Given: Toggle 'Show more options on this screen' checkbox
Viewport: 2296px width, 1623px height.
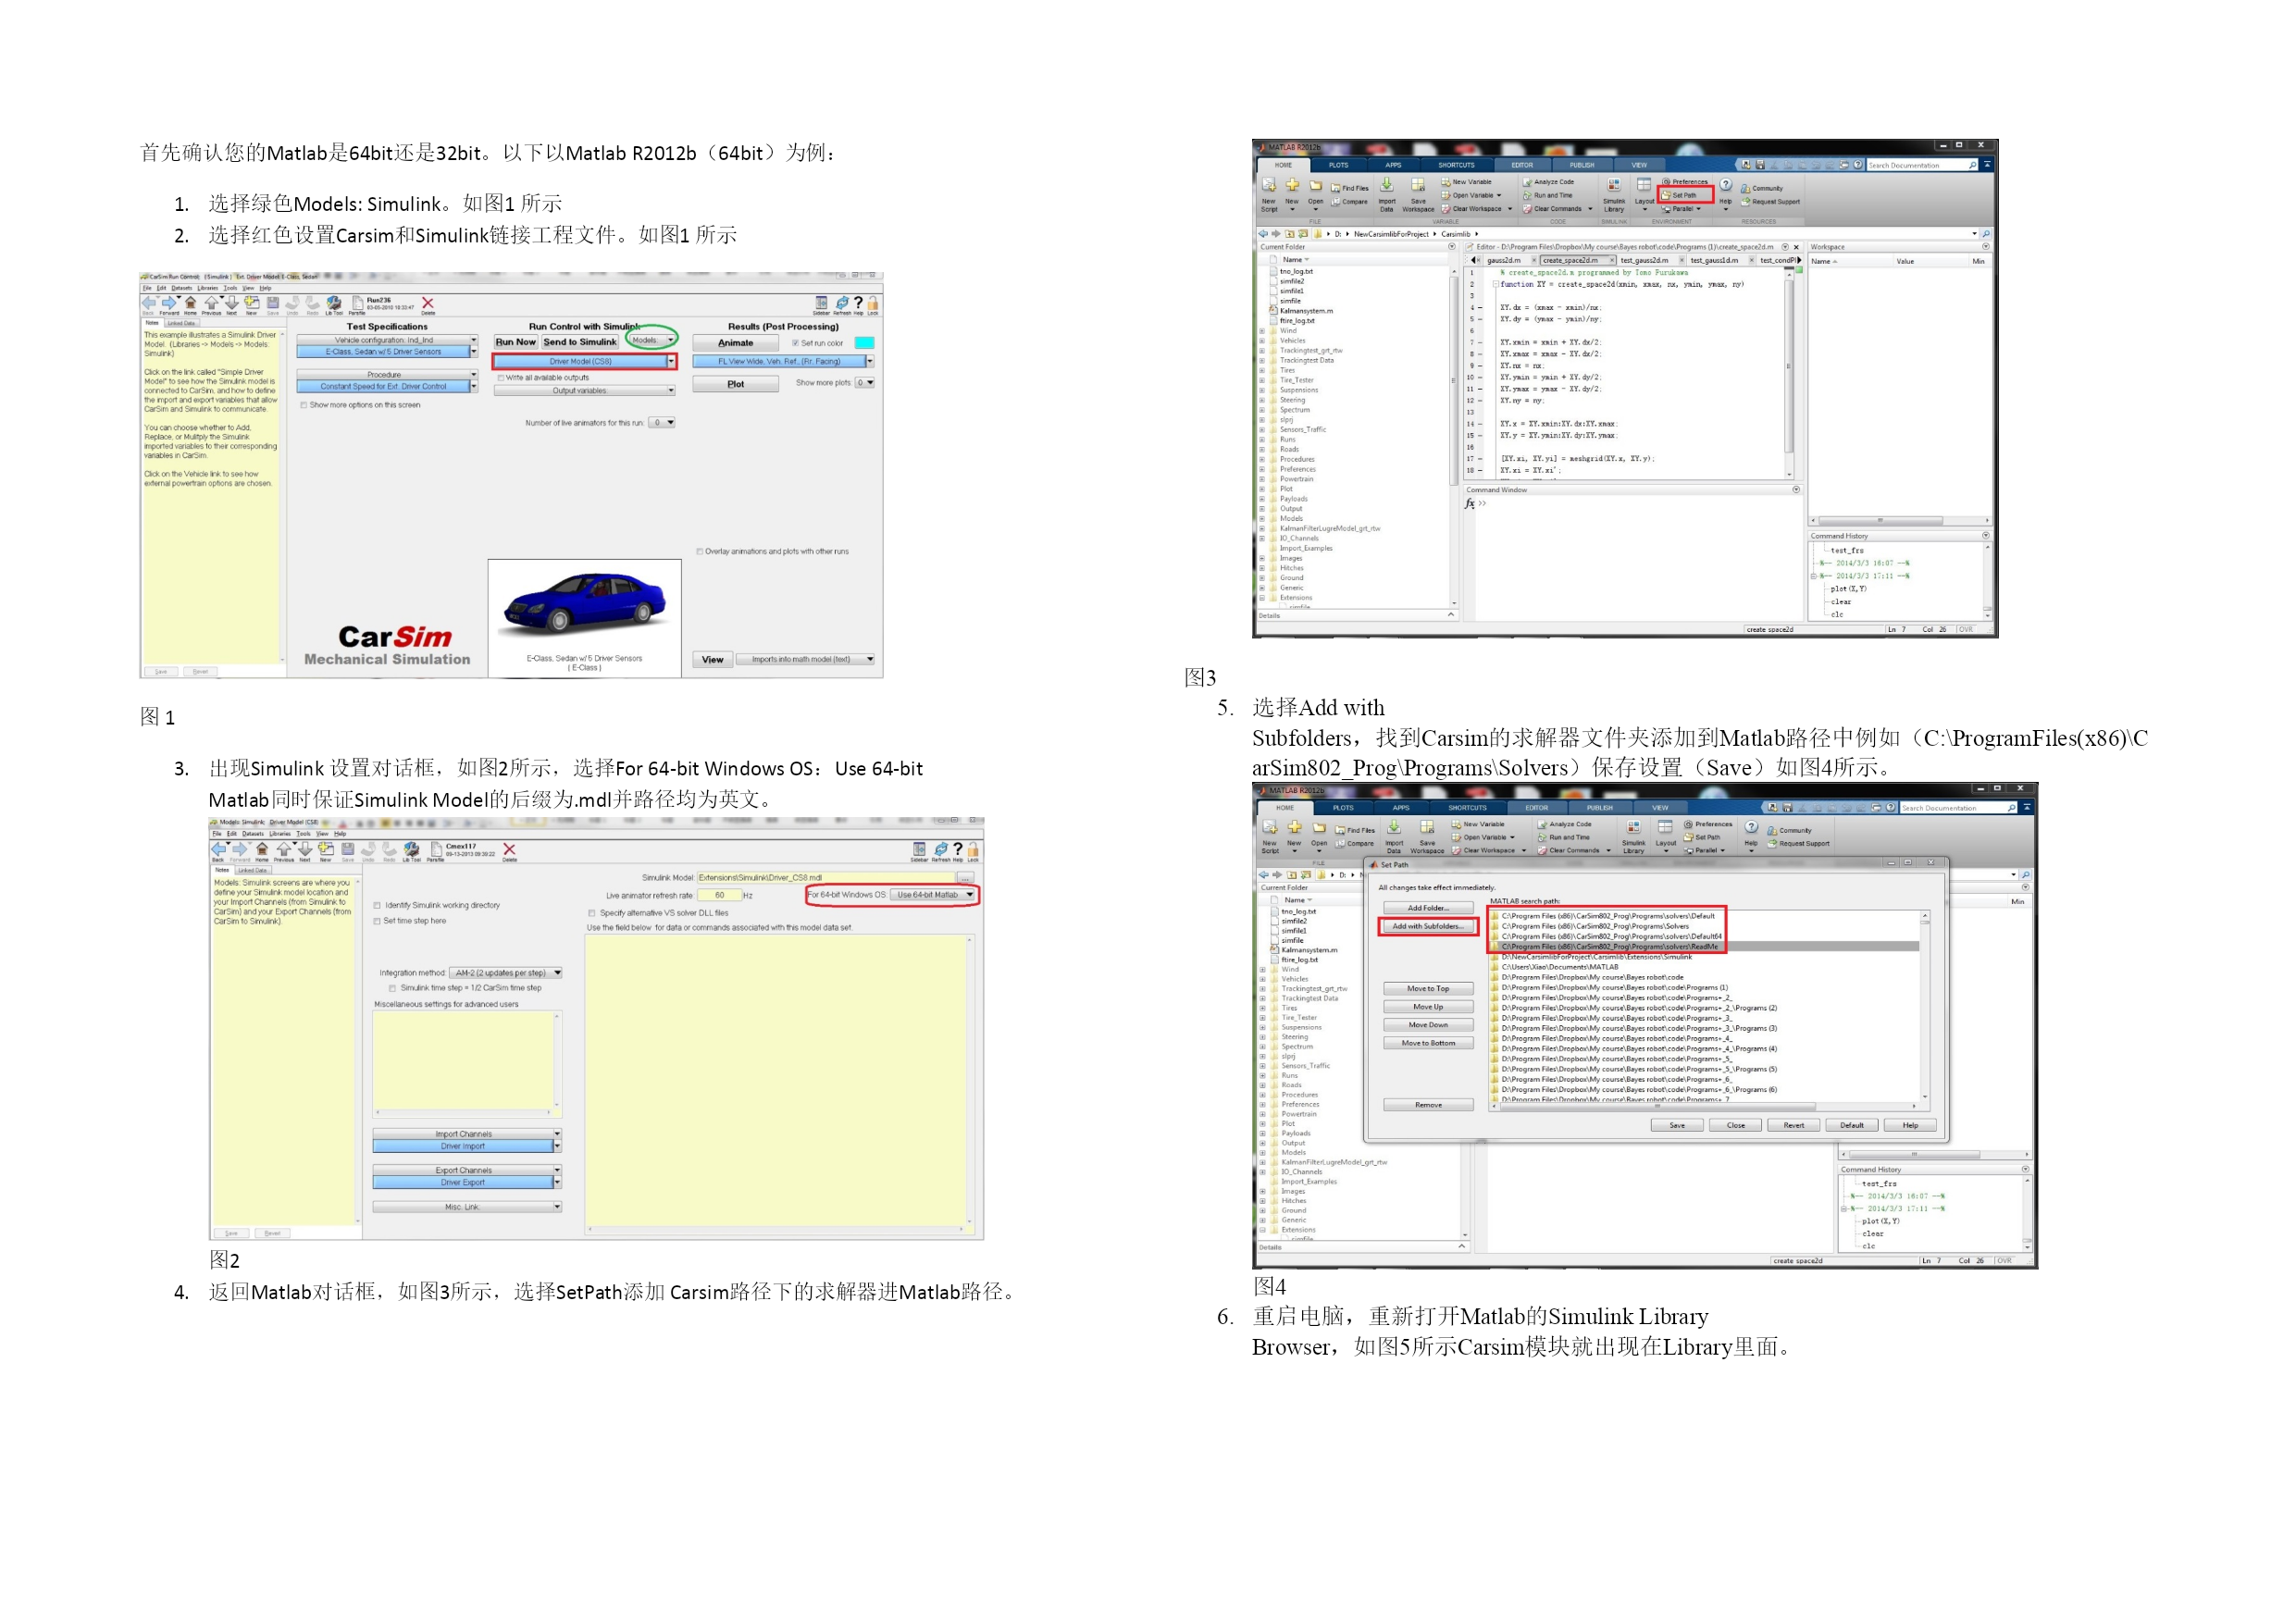Looking at the screenshot, I should click(304, 405).
